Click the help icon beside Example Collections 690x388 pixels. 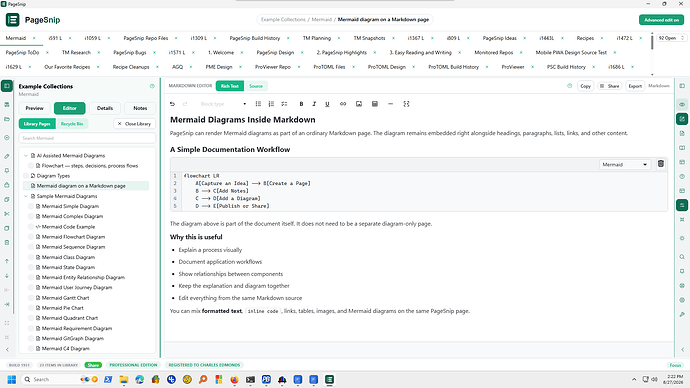152,86
